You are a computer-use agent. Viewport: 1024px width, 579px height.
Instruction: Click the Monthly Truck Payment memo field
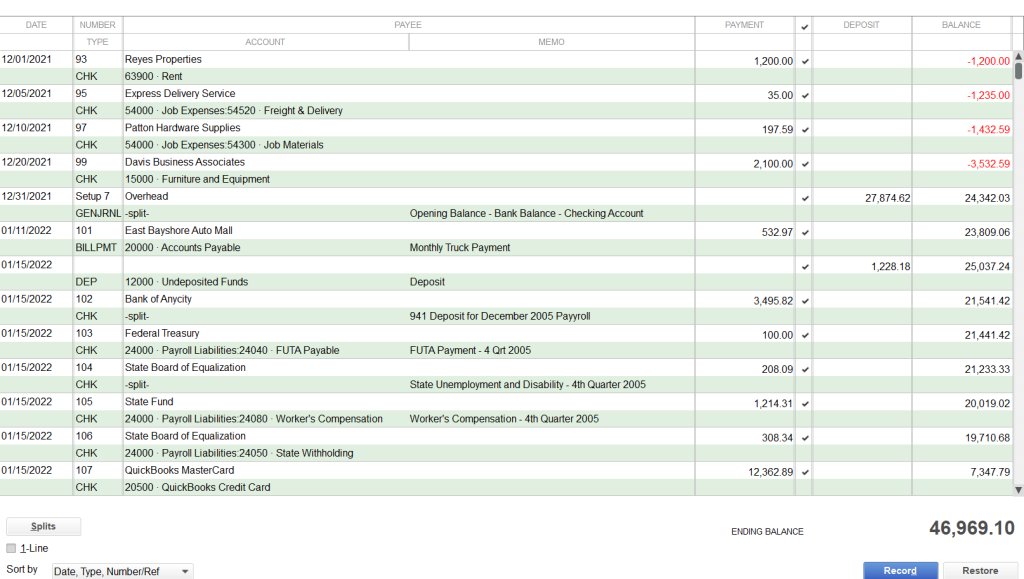coord(550,247)
